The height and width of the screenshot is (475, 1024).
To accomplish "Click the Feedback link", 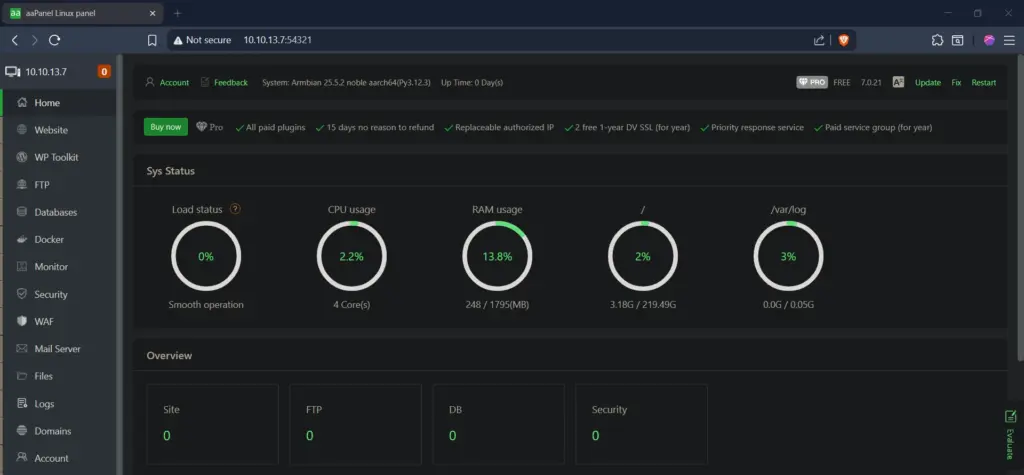I will [231, 82].
